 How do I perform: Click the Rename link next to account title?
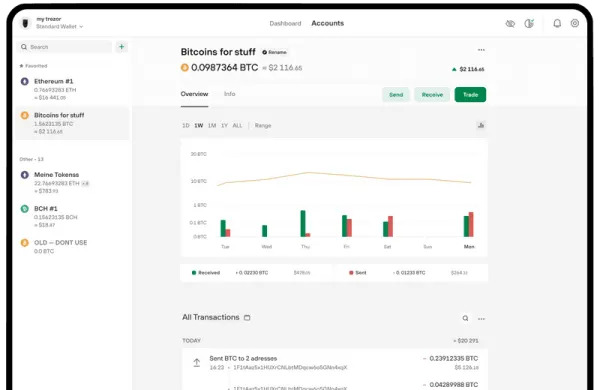[274, 52]
